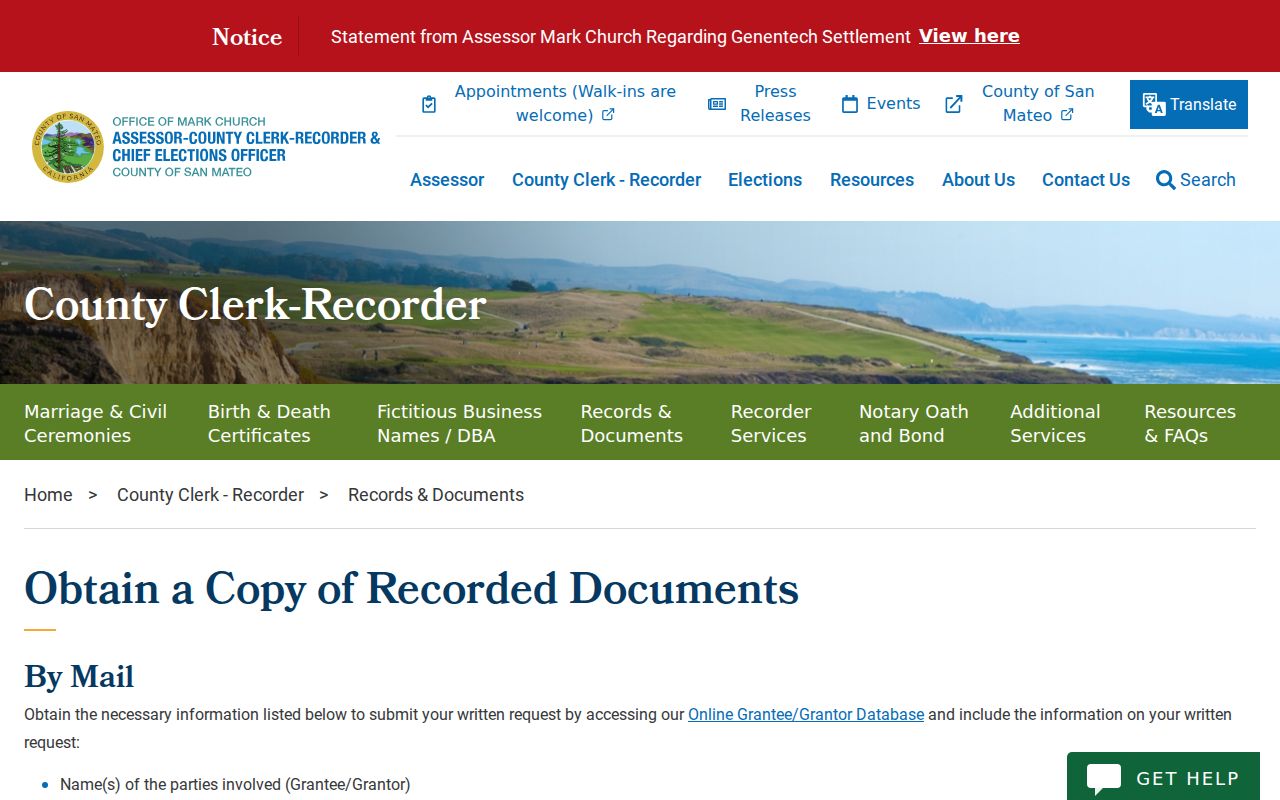Click the Press Releases newspaper icon
Viewport: 1280px width, 800px height.
coord(717,104)
